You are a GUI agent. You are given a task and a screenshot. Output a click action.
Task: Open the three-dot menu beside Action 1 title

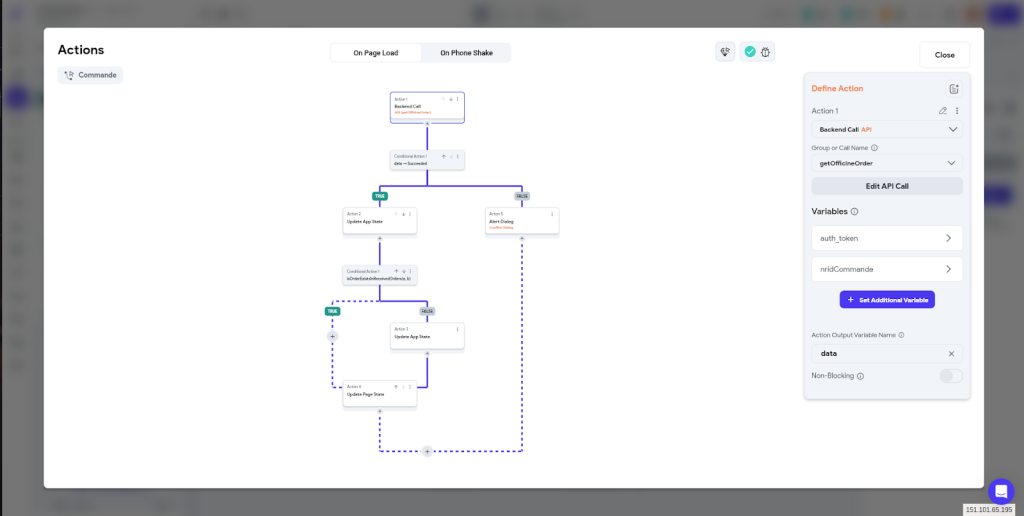[957, 111]
